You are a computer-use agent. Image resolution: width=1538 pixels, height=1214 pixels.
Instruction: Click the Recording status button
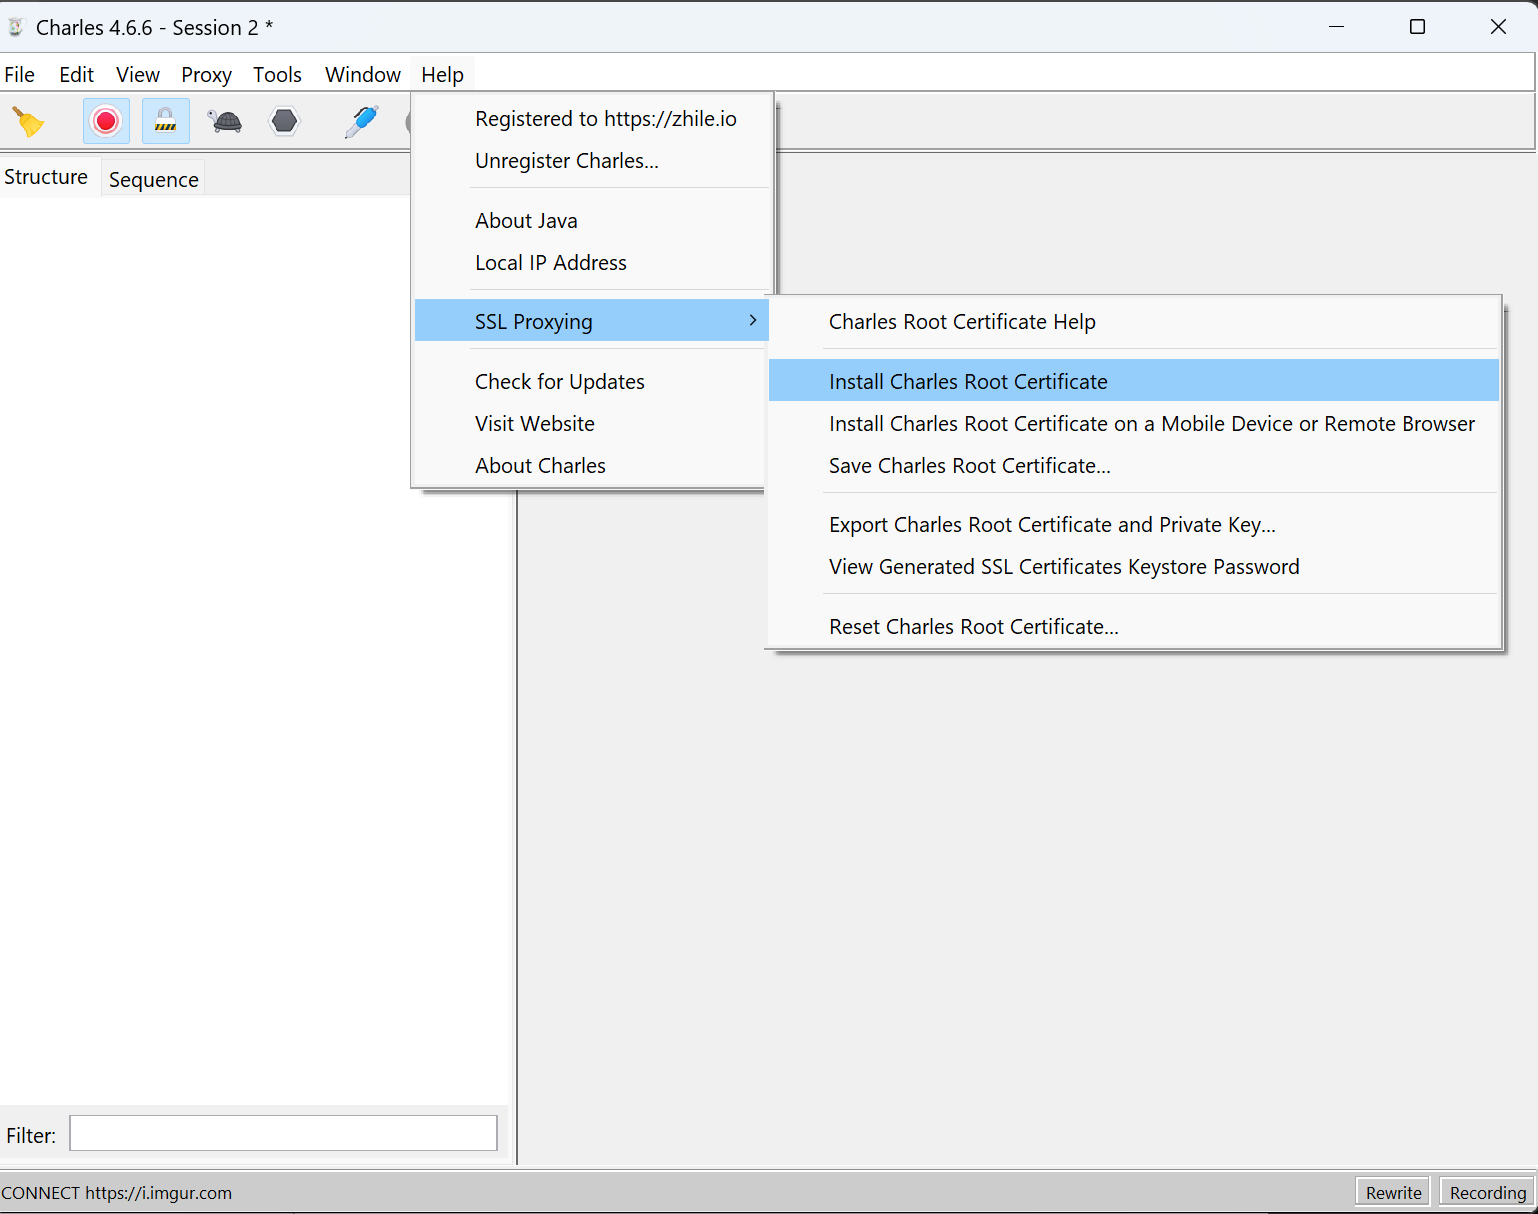1487,1192
